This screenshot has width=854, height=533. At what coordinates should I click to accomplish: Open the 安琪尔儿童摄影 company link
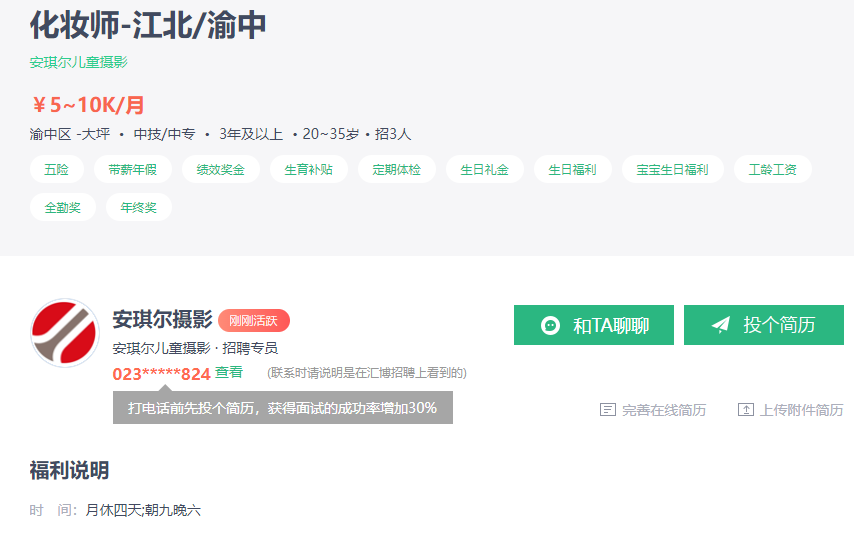tap(78, 62)
